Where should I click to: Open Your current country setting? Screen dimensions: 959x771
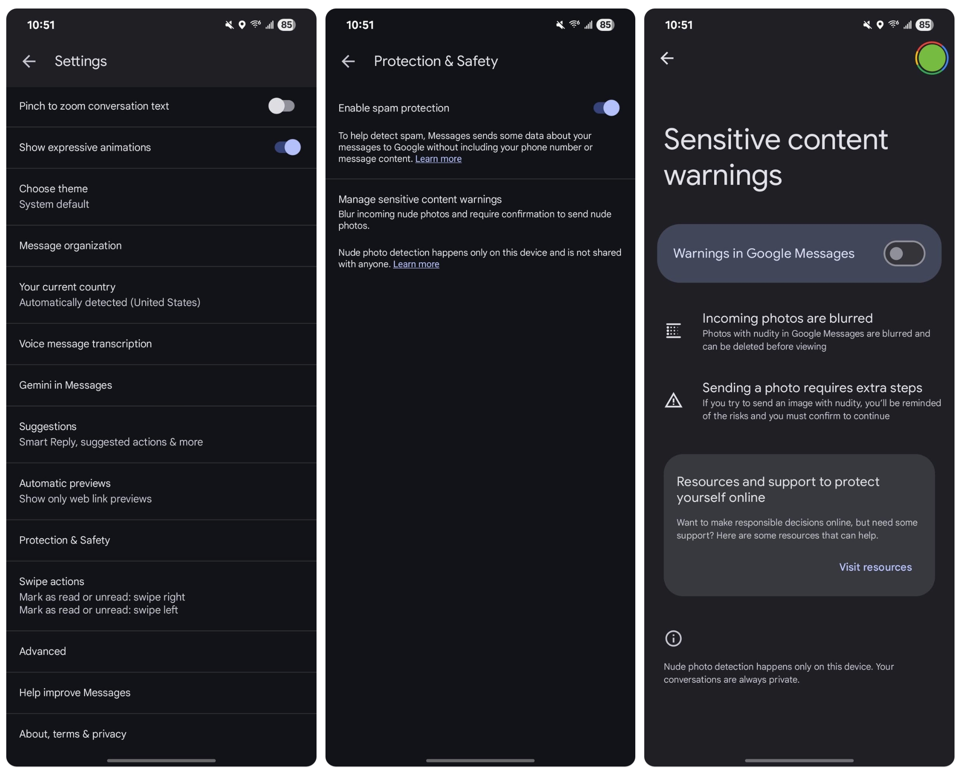161,295
